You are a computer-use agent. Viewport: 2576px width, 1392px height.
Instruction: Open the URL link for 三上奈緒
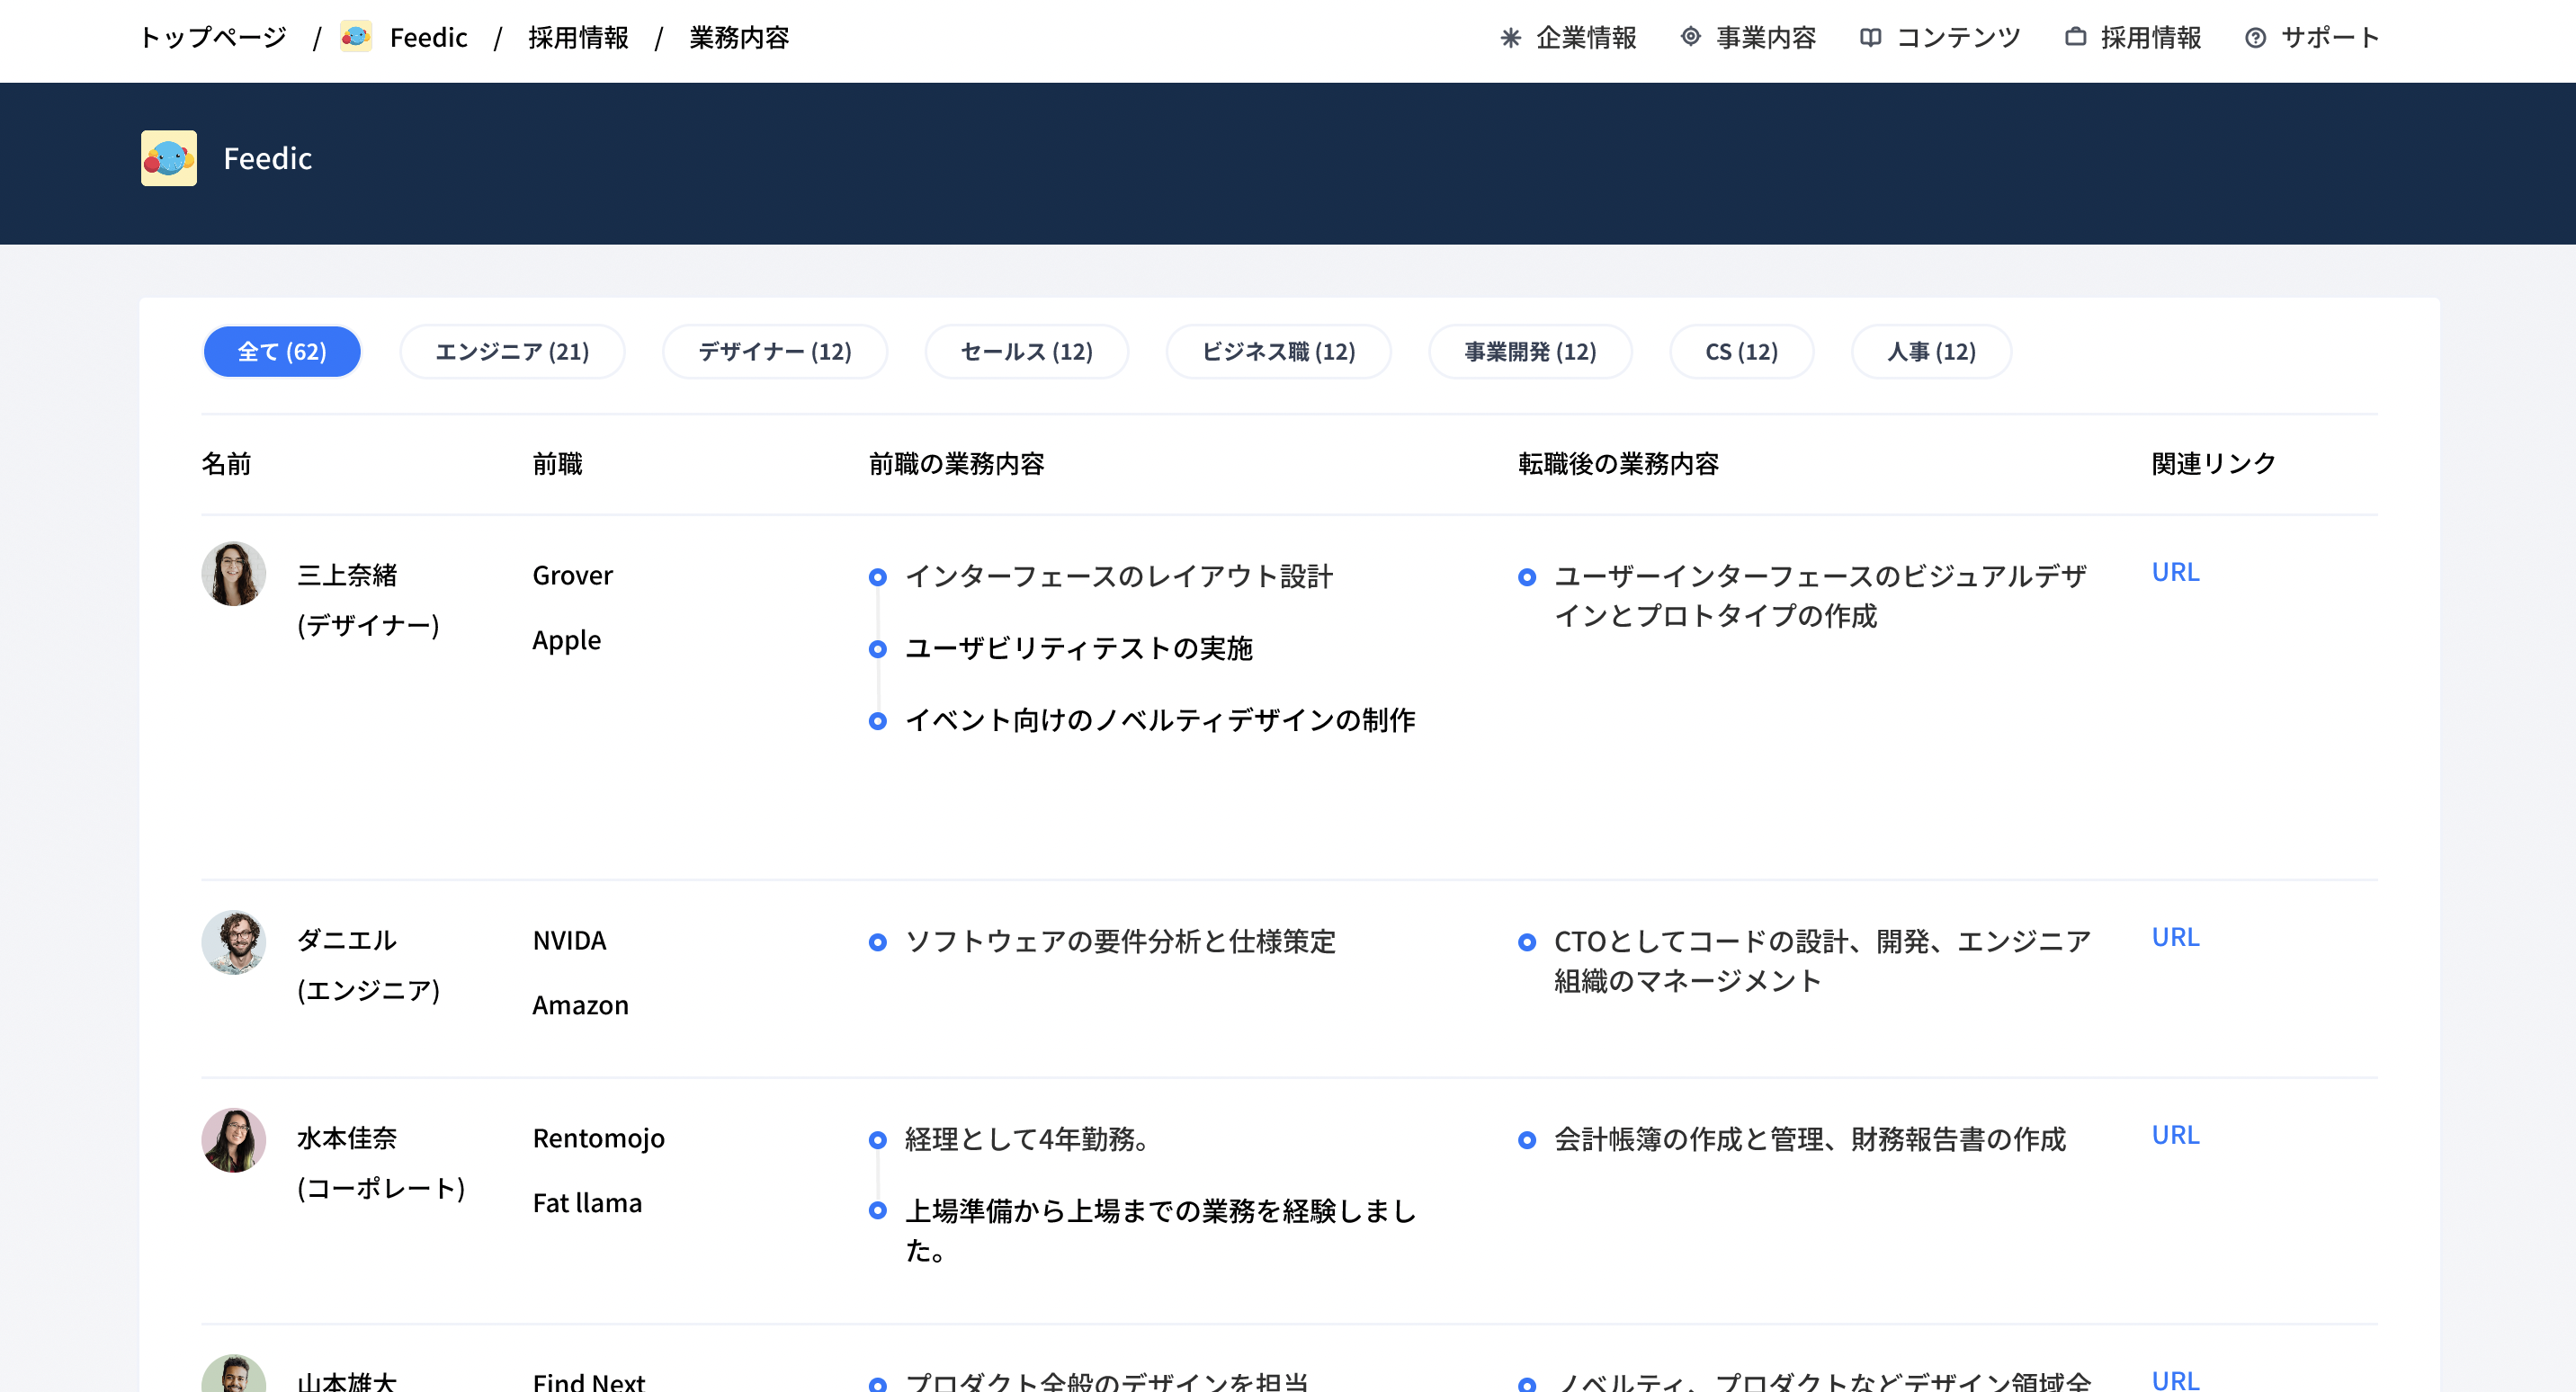point(2175,572)
